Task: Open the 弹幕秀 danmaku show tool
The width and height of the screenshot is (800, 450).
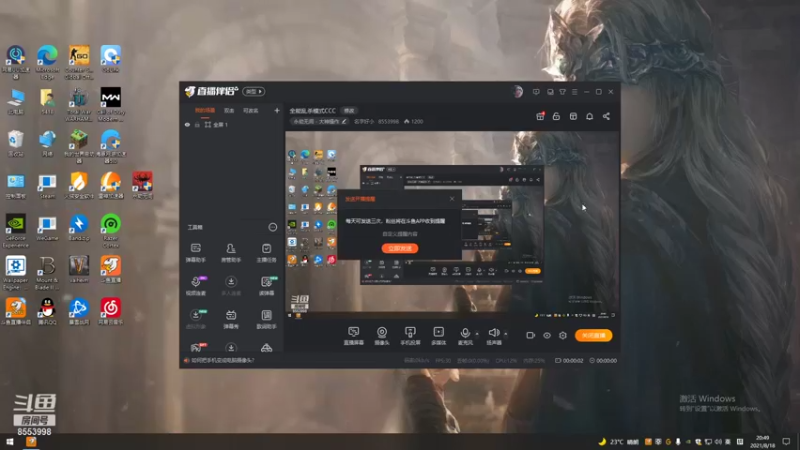Action: (x=231, y=319)
